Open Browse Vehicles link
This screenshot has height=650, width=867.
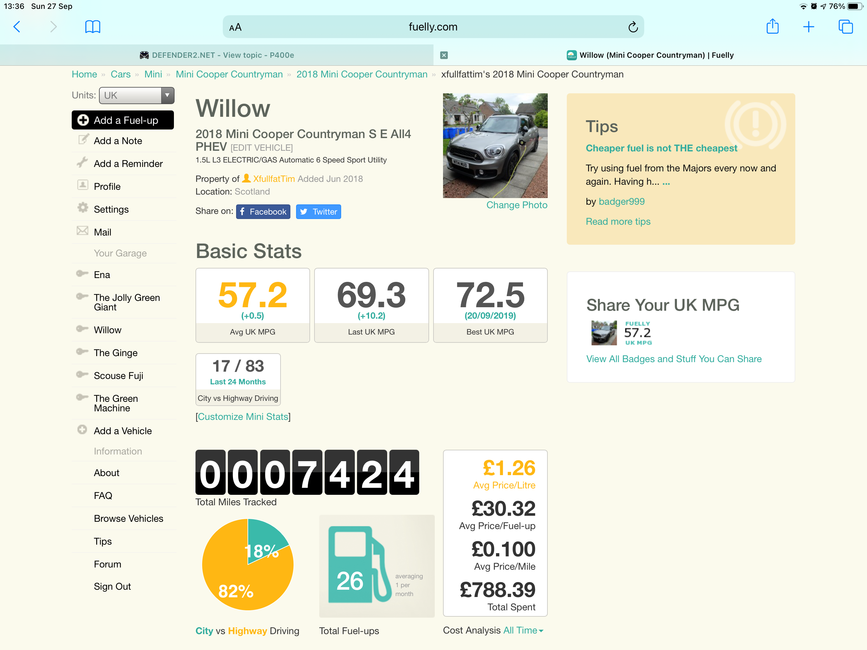[129, 518]
